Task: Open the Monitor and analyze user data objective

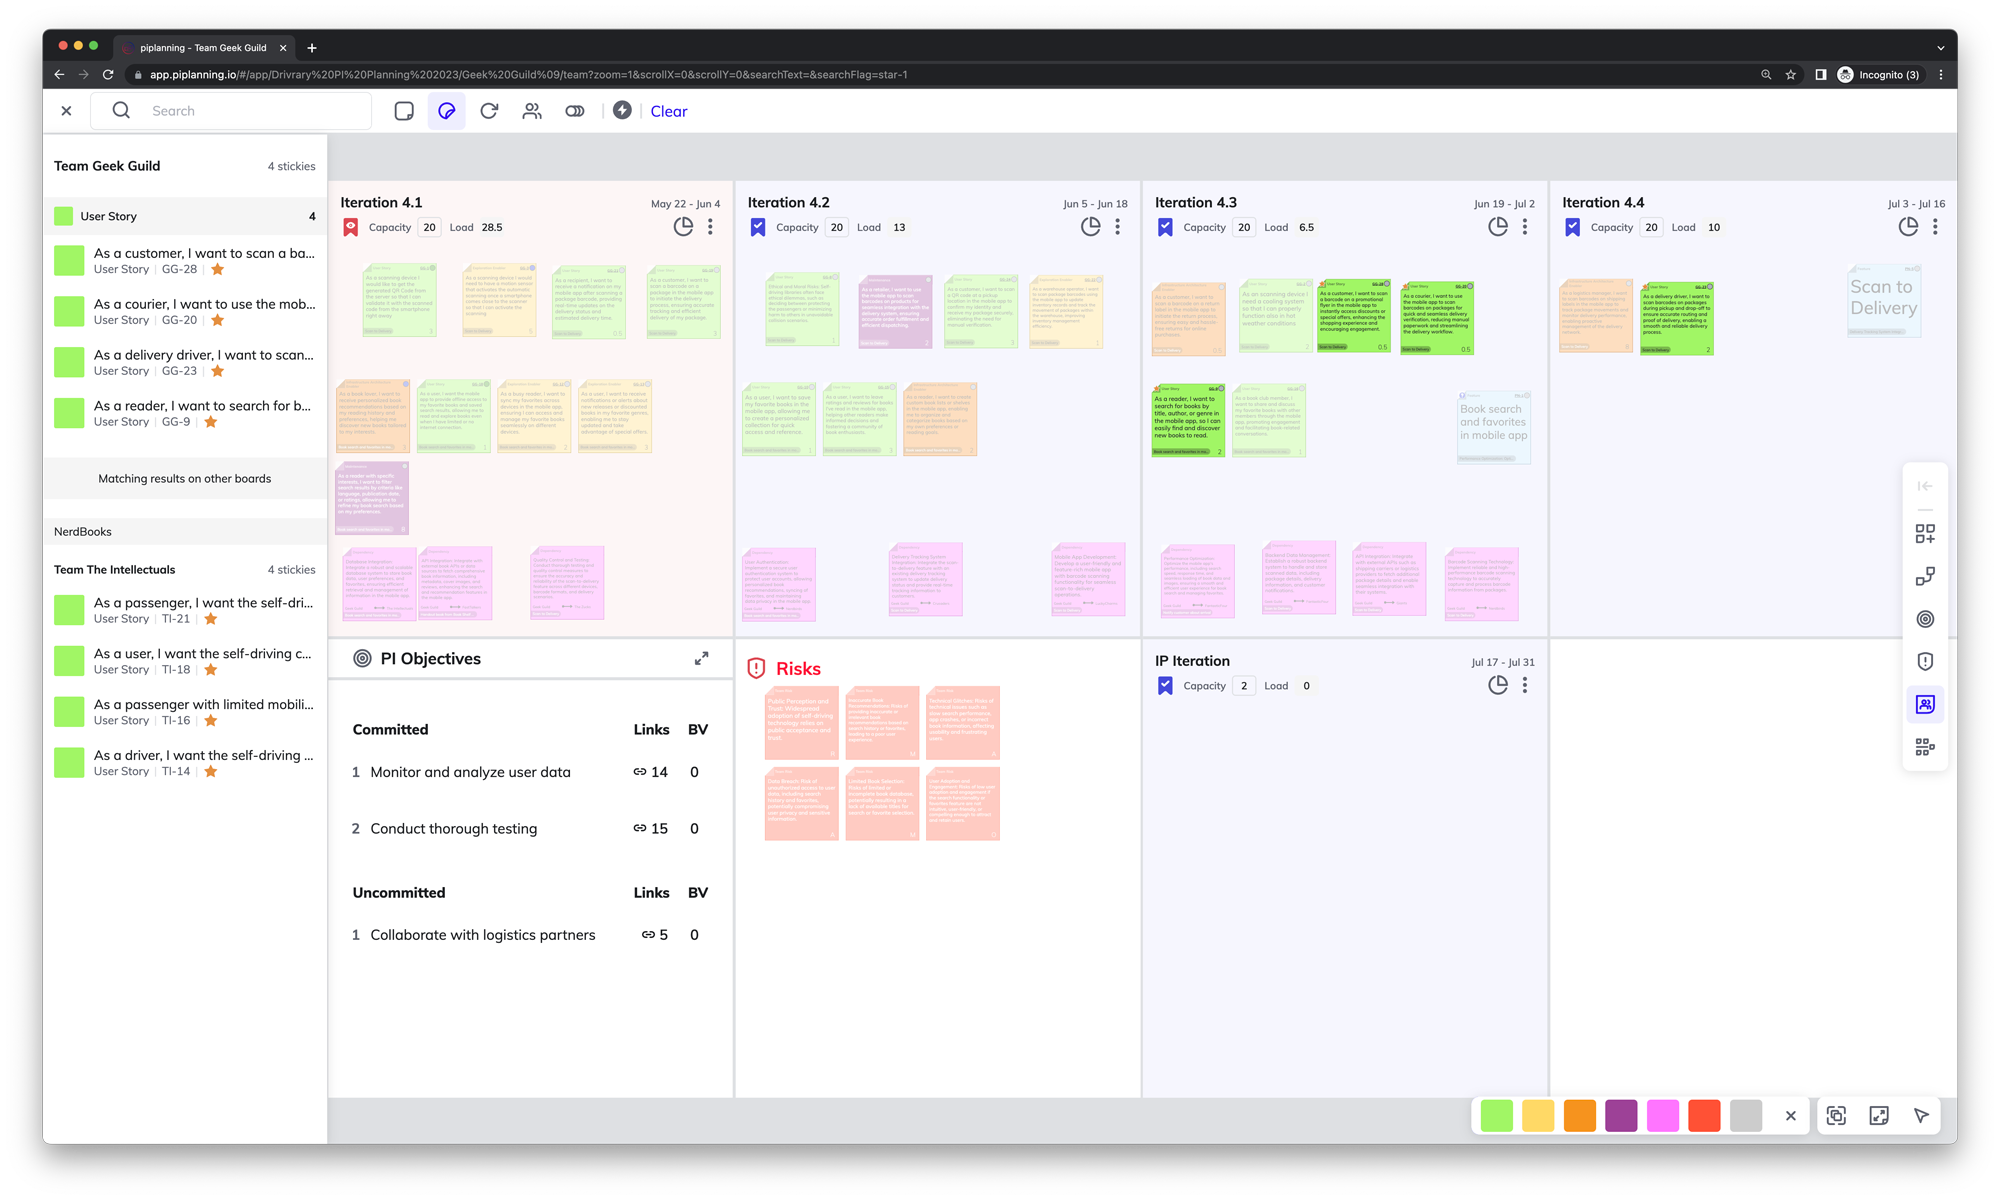Action: pos(470,772)
